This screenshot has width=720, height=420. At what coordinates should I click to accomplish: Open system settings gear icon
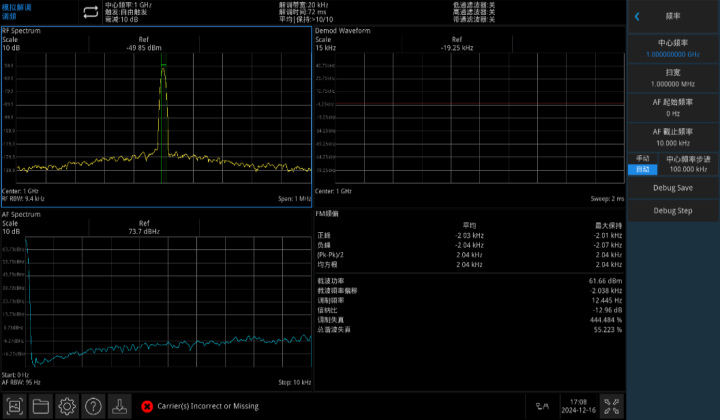(67, 406)
